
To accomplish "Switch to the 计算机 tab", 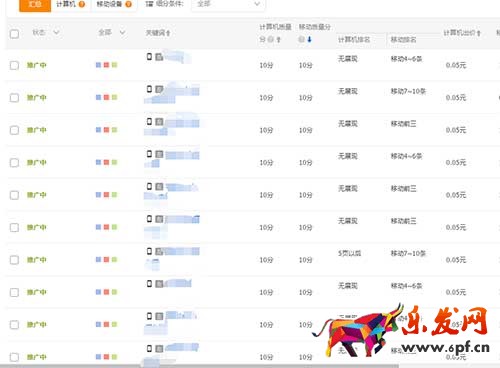I will pos(66,4).
